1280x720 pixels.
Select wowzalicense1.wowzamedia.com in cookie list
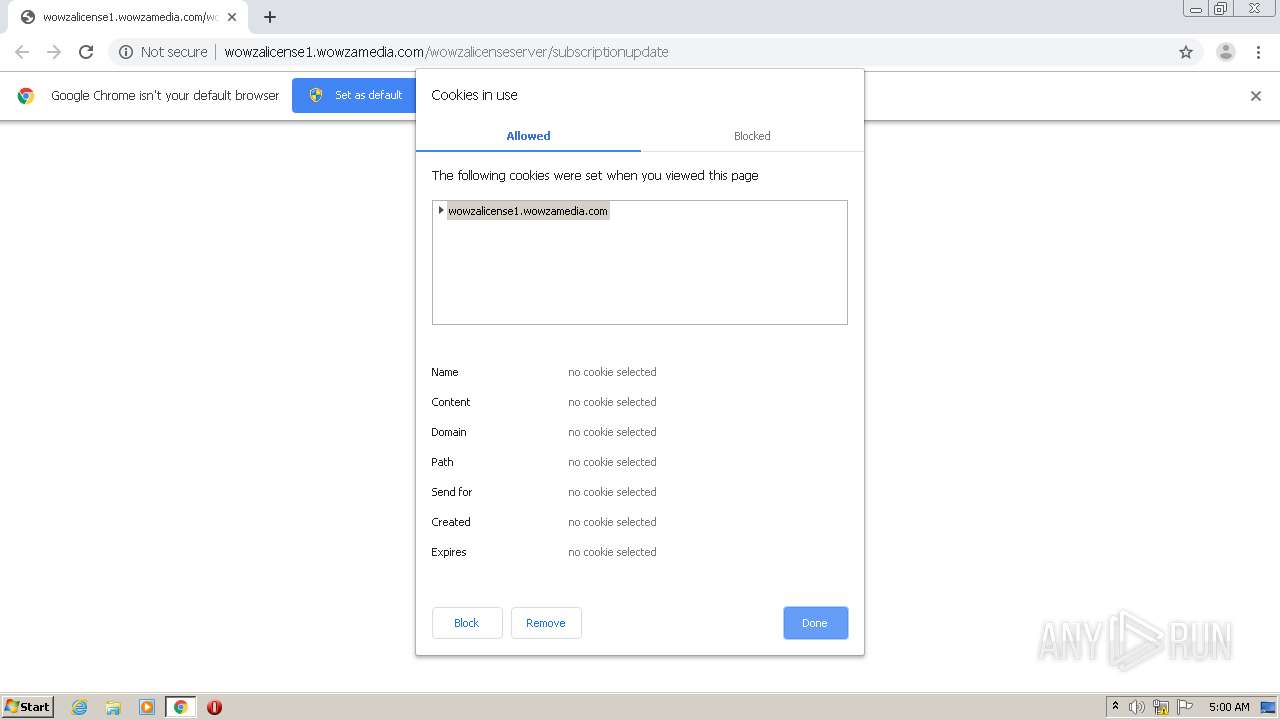point(528,211)
